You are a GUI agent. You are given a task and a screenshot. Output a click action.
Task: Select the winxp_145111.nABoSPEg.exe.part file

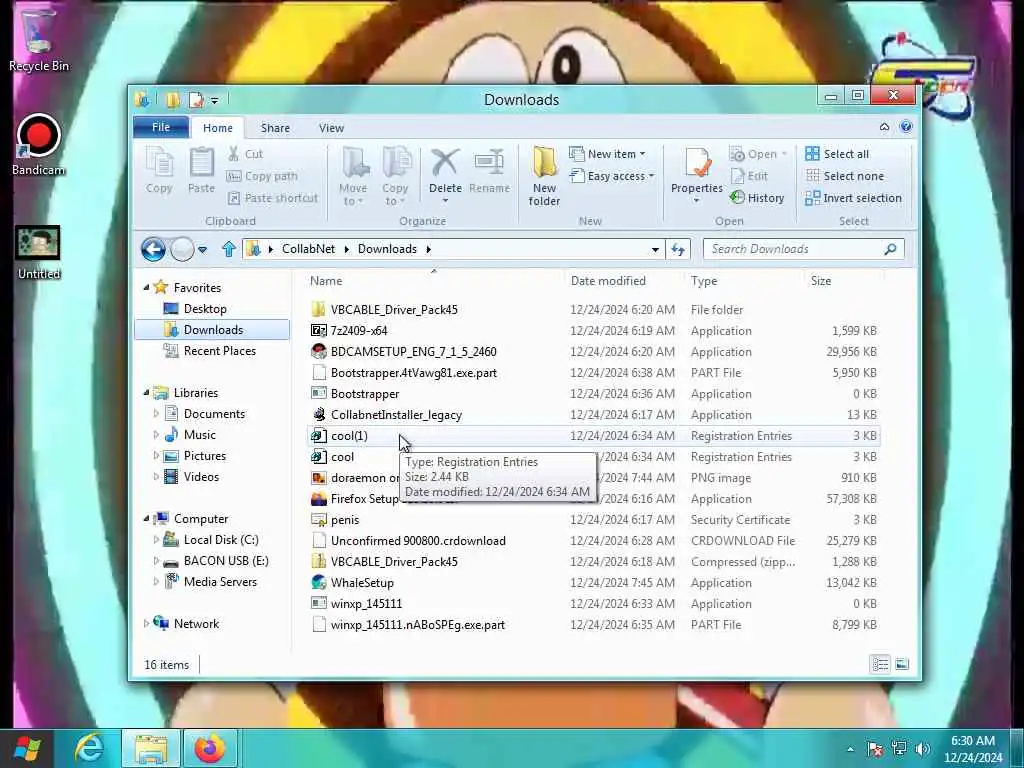point(594,624)
